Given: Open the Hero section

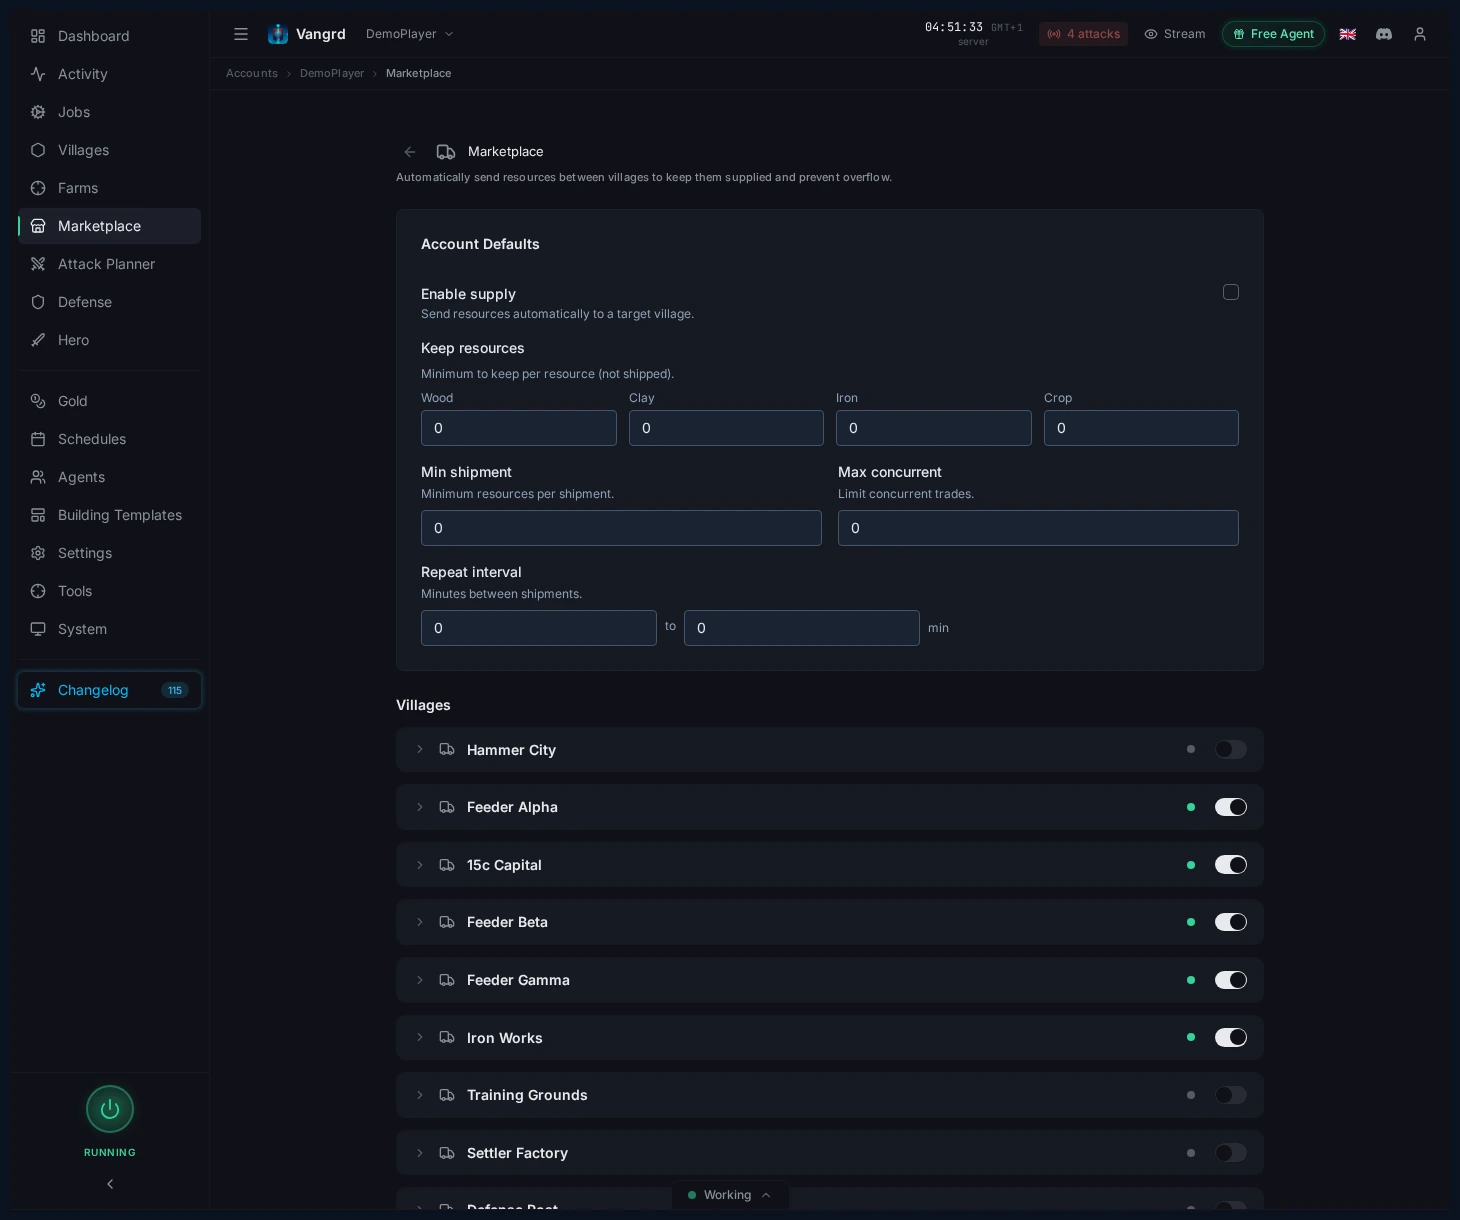Looking at the screenshot, I should 73,340.
